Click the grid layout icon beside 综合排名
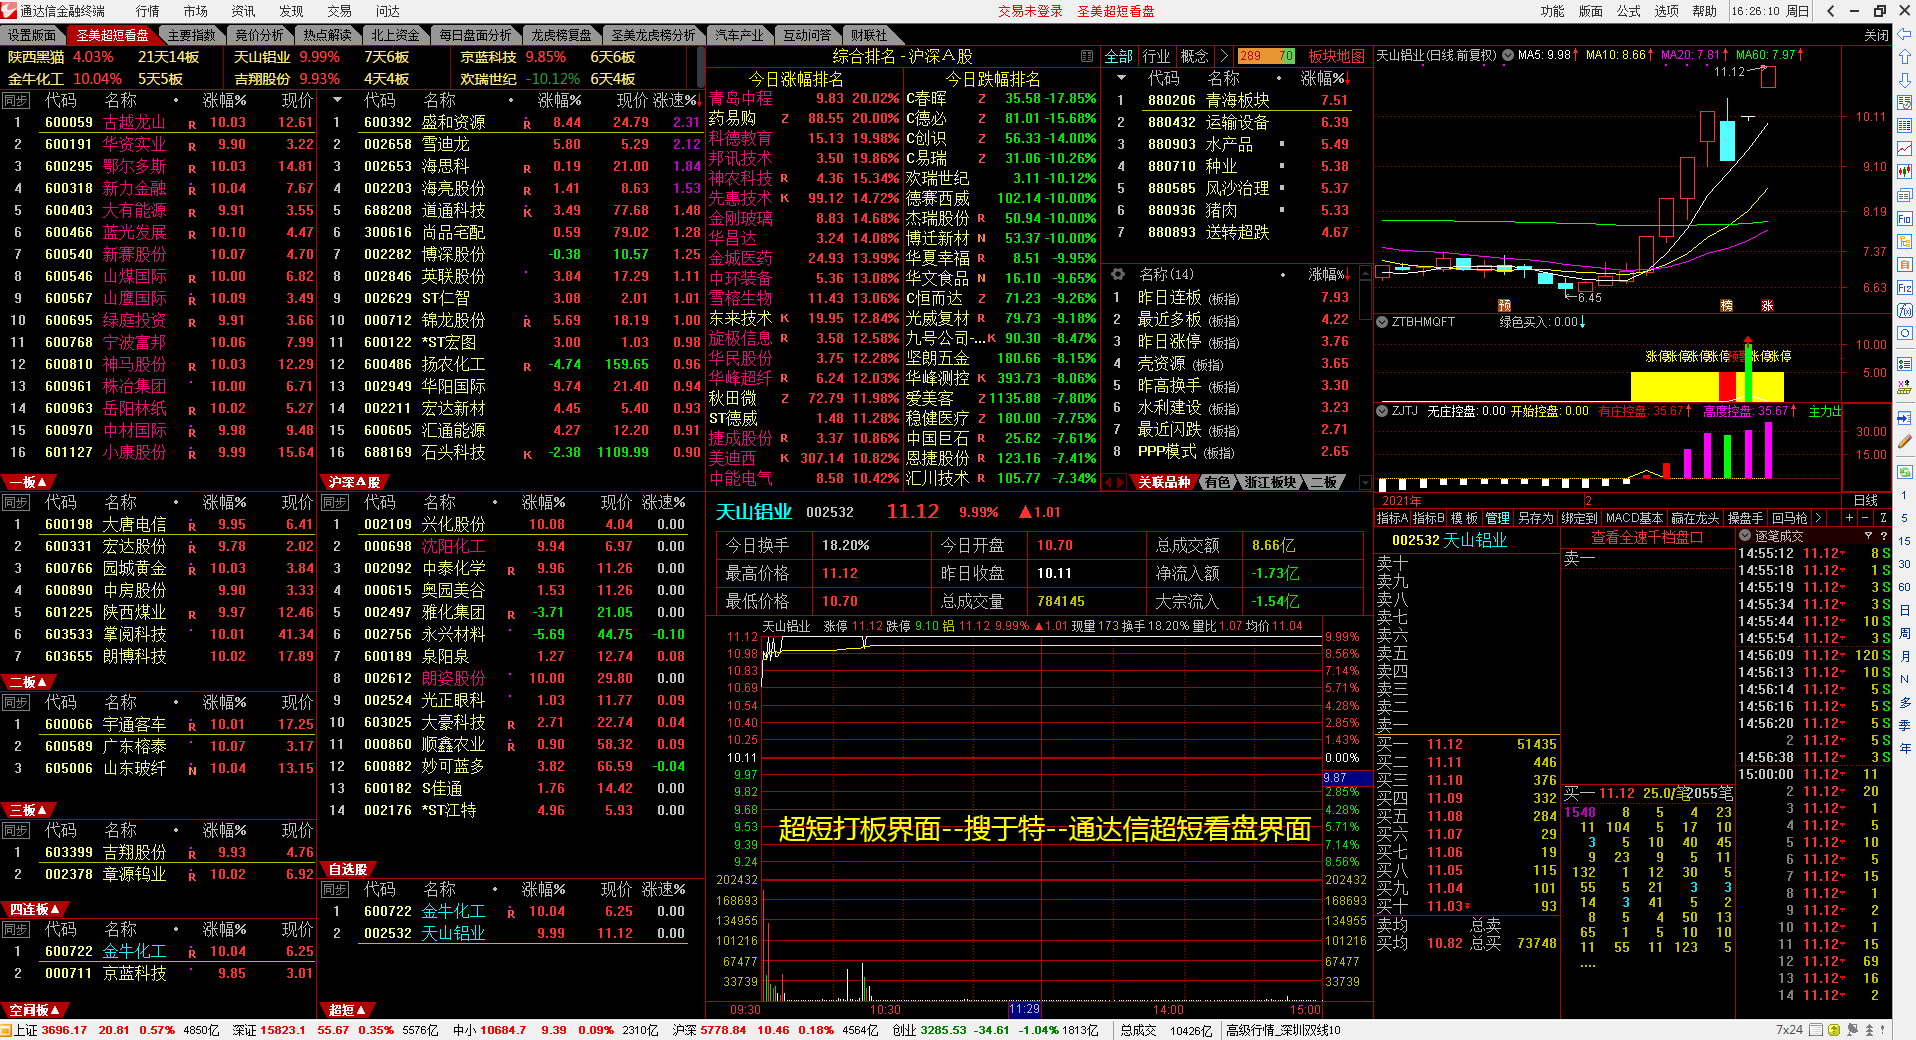This screenshot has height=1040, width=1916. (x=1087, y=56)
